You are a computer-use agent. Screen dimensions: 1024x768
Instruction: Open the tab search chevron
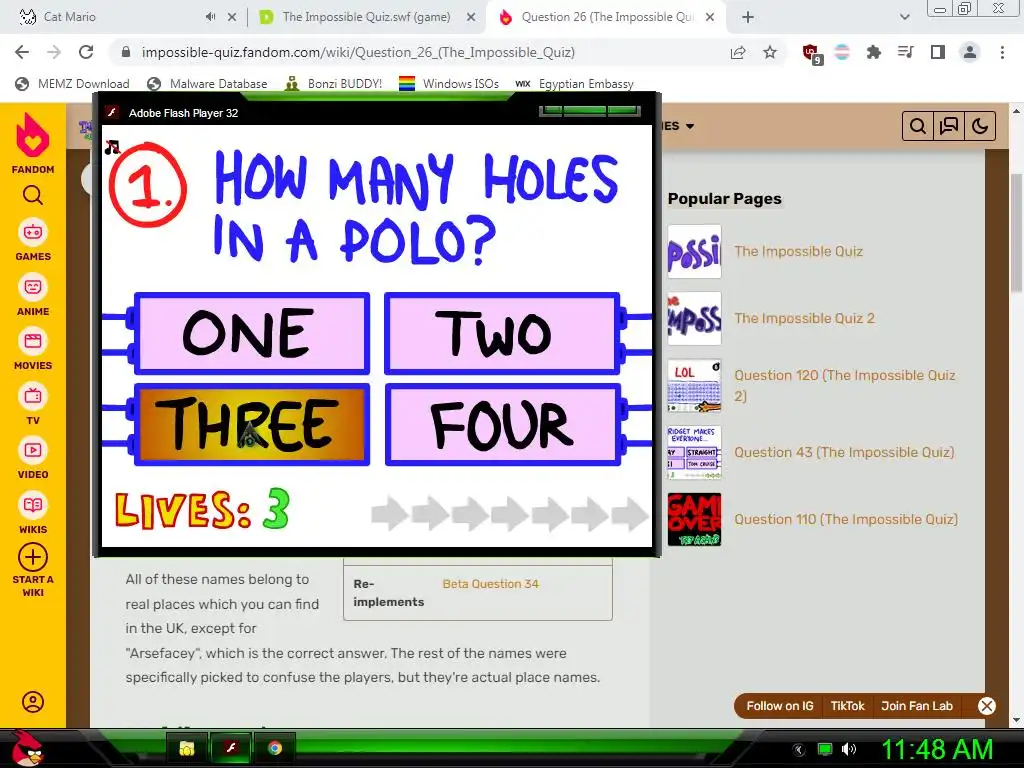coord(904,18)
